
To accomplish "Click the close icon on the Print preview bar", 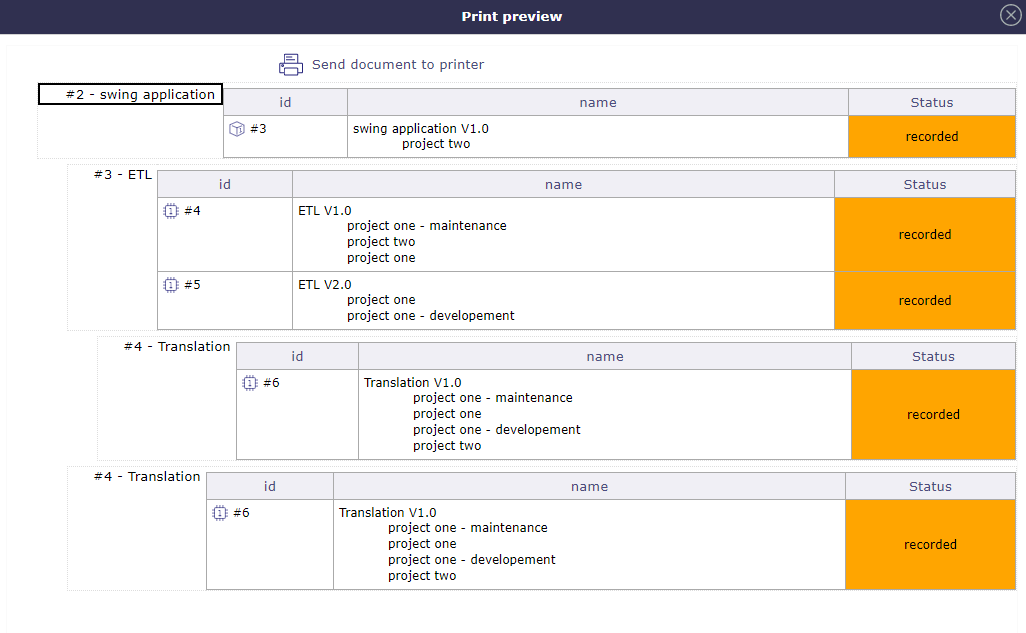I will 1009,15.
